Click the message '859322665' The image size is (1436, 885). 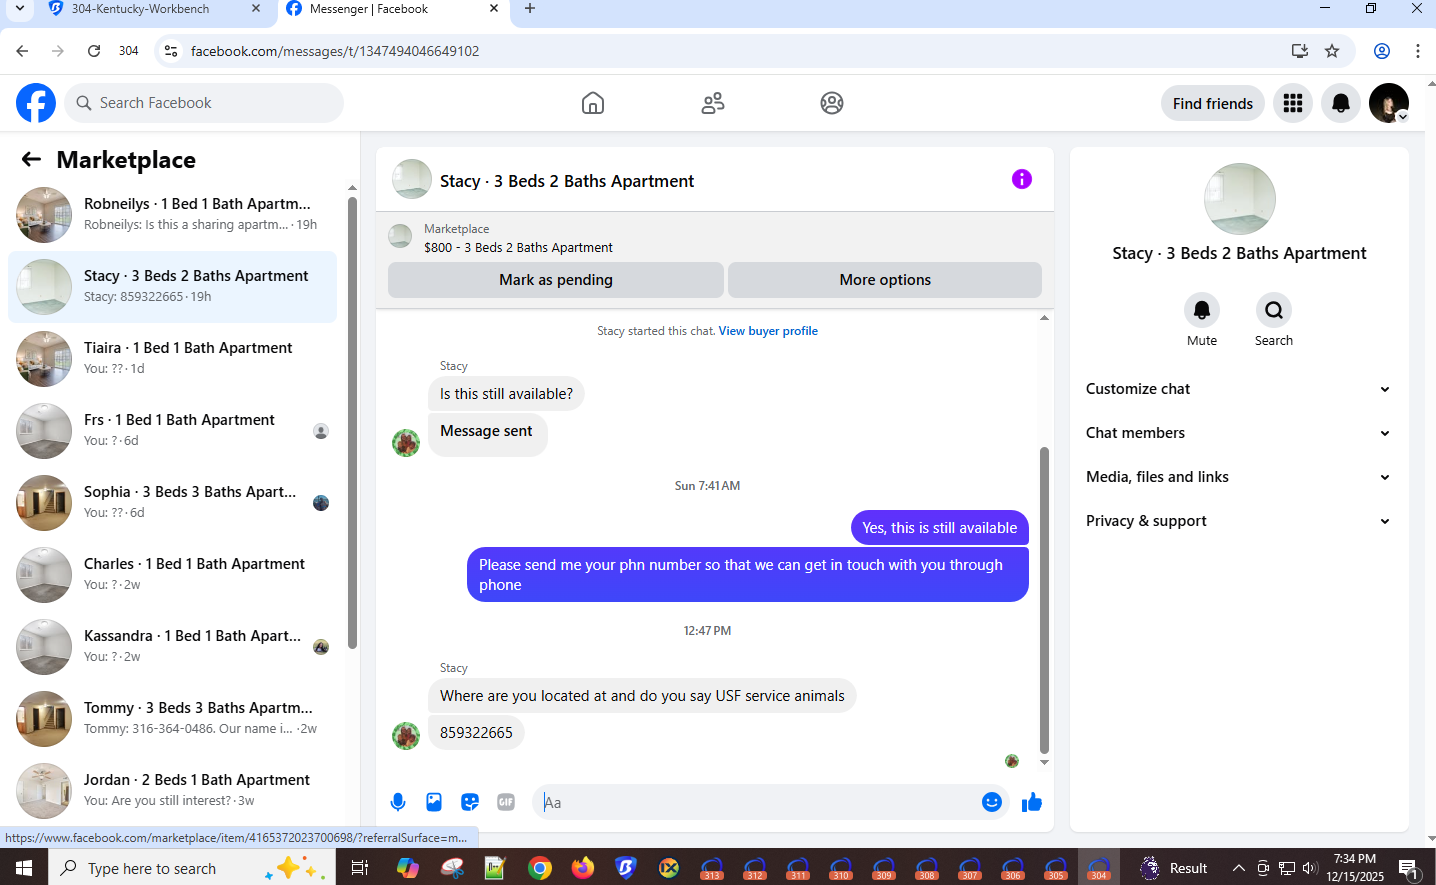tap(476, 733)
